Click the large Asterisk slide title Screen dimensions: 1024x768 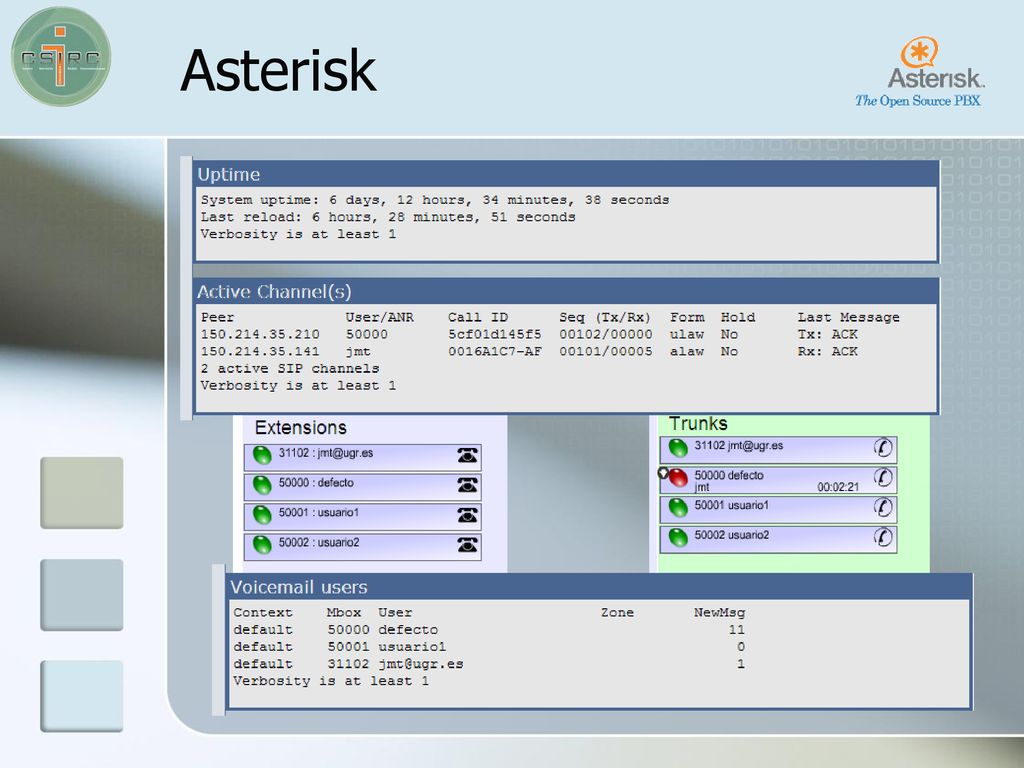[x=278, y=71]
